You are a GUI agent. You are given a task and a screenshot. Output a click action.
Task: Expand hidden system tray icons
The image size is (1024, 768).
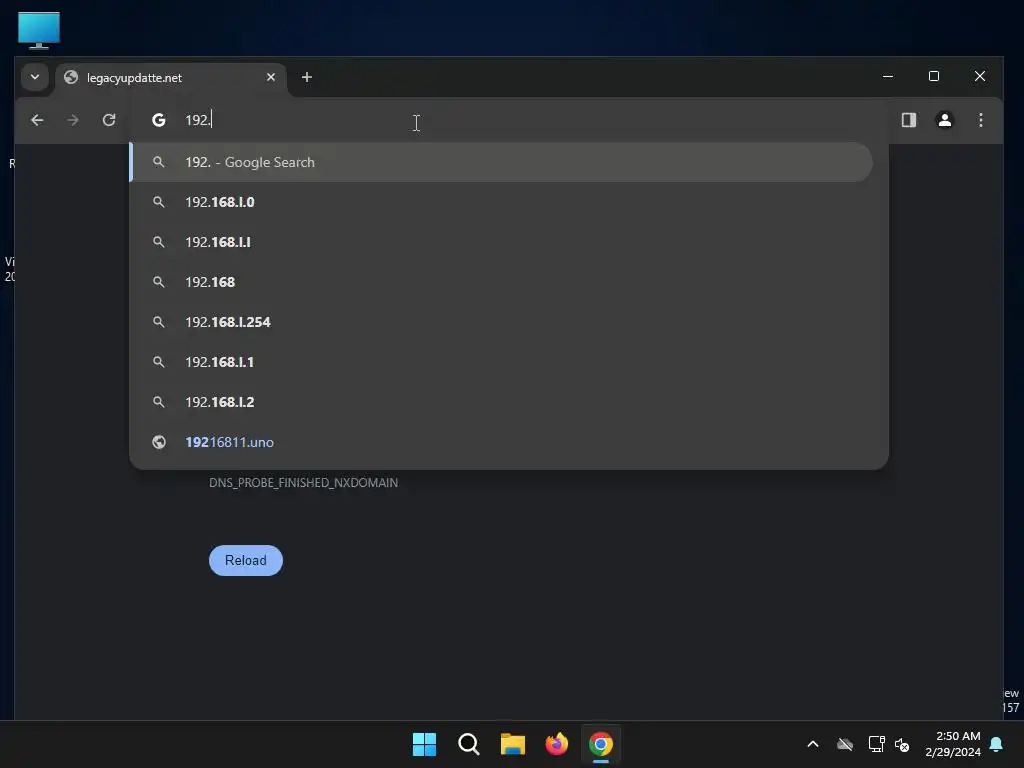click(x=813, y=744)
